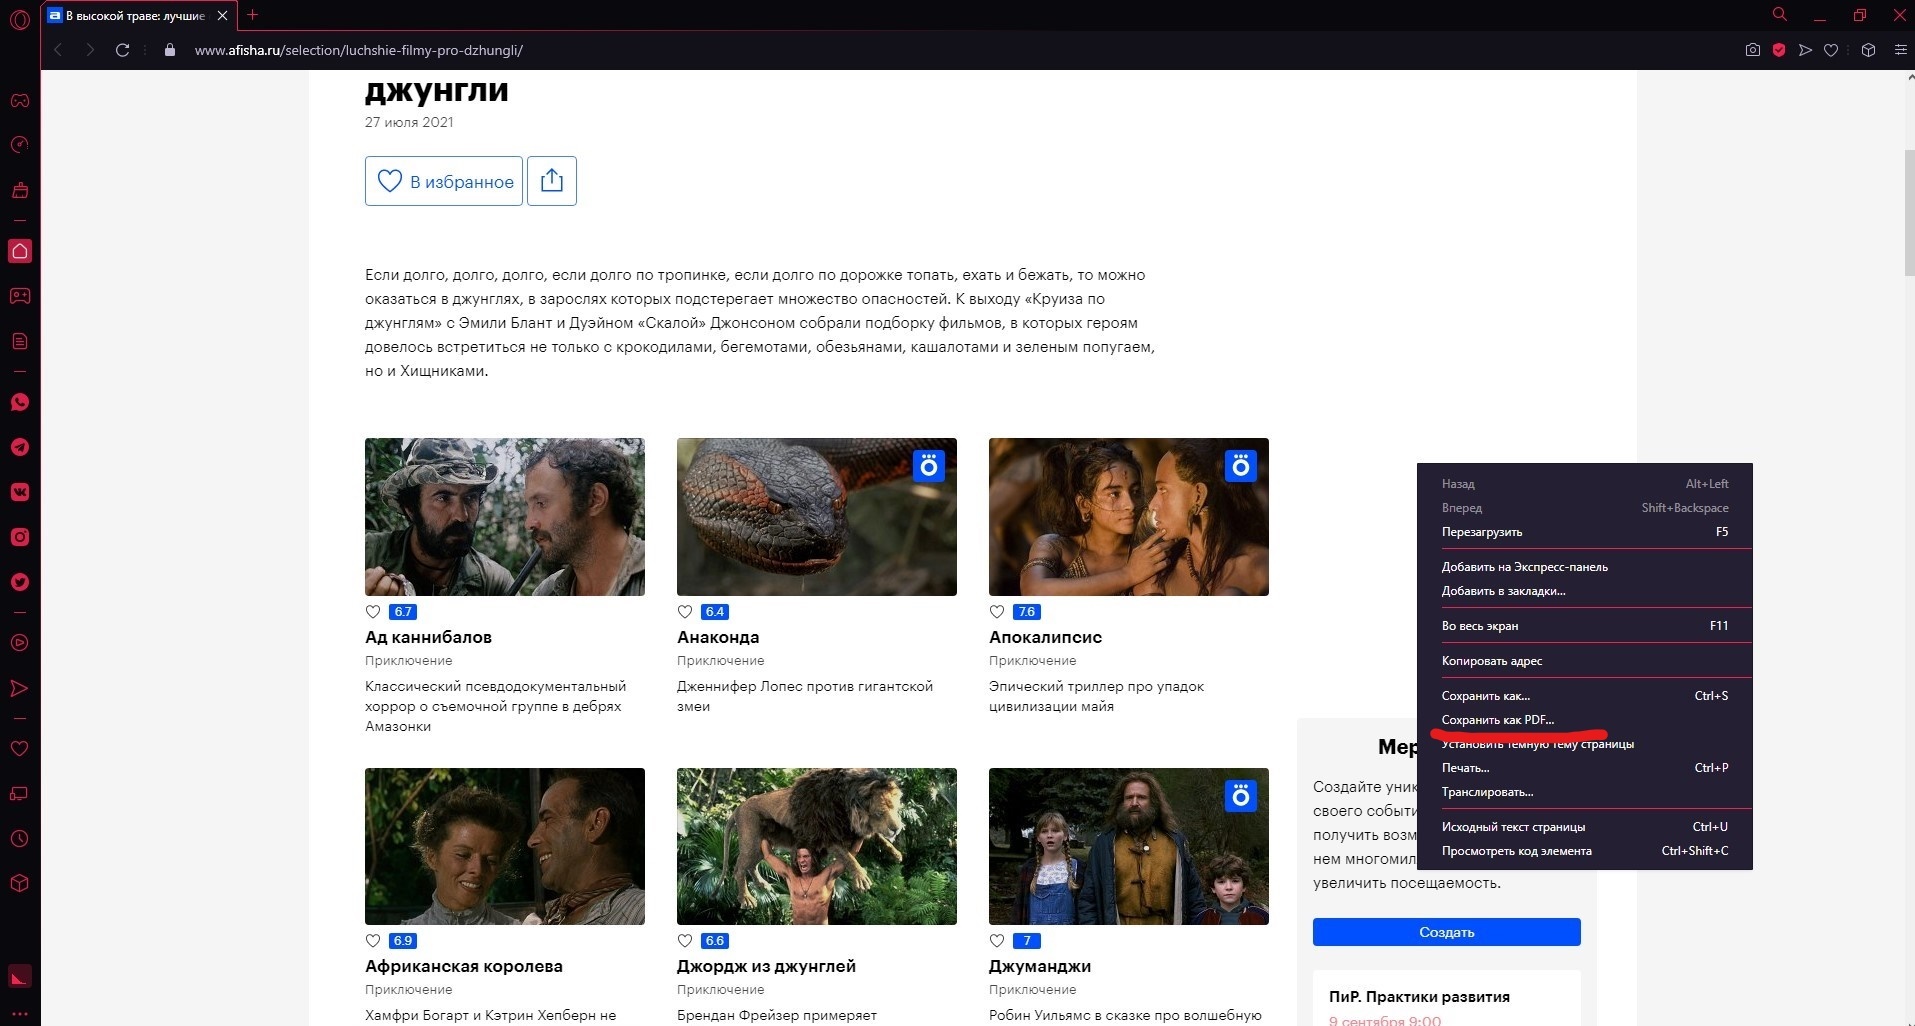Open the Twitch sidebar icon

20,296
